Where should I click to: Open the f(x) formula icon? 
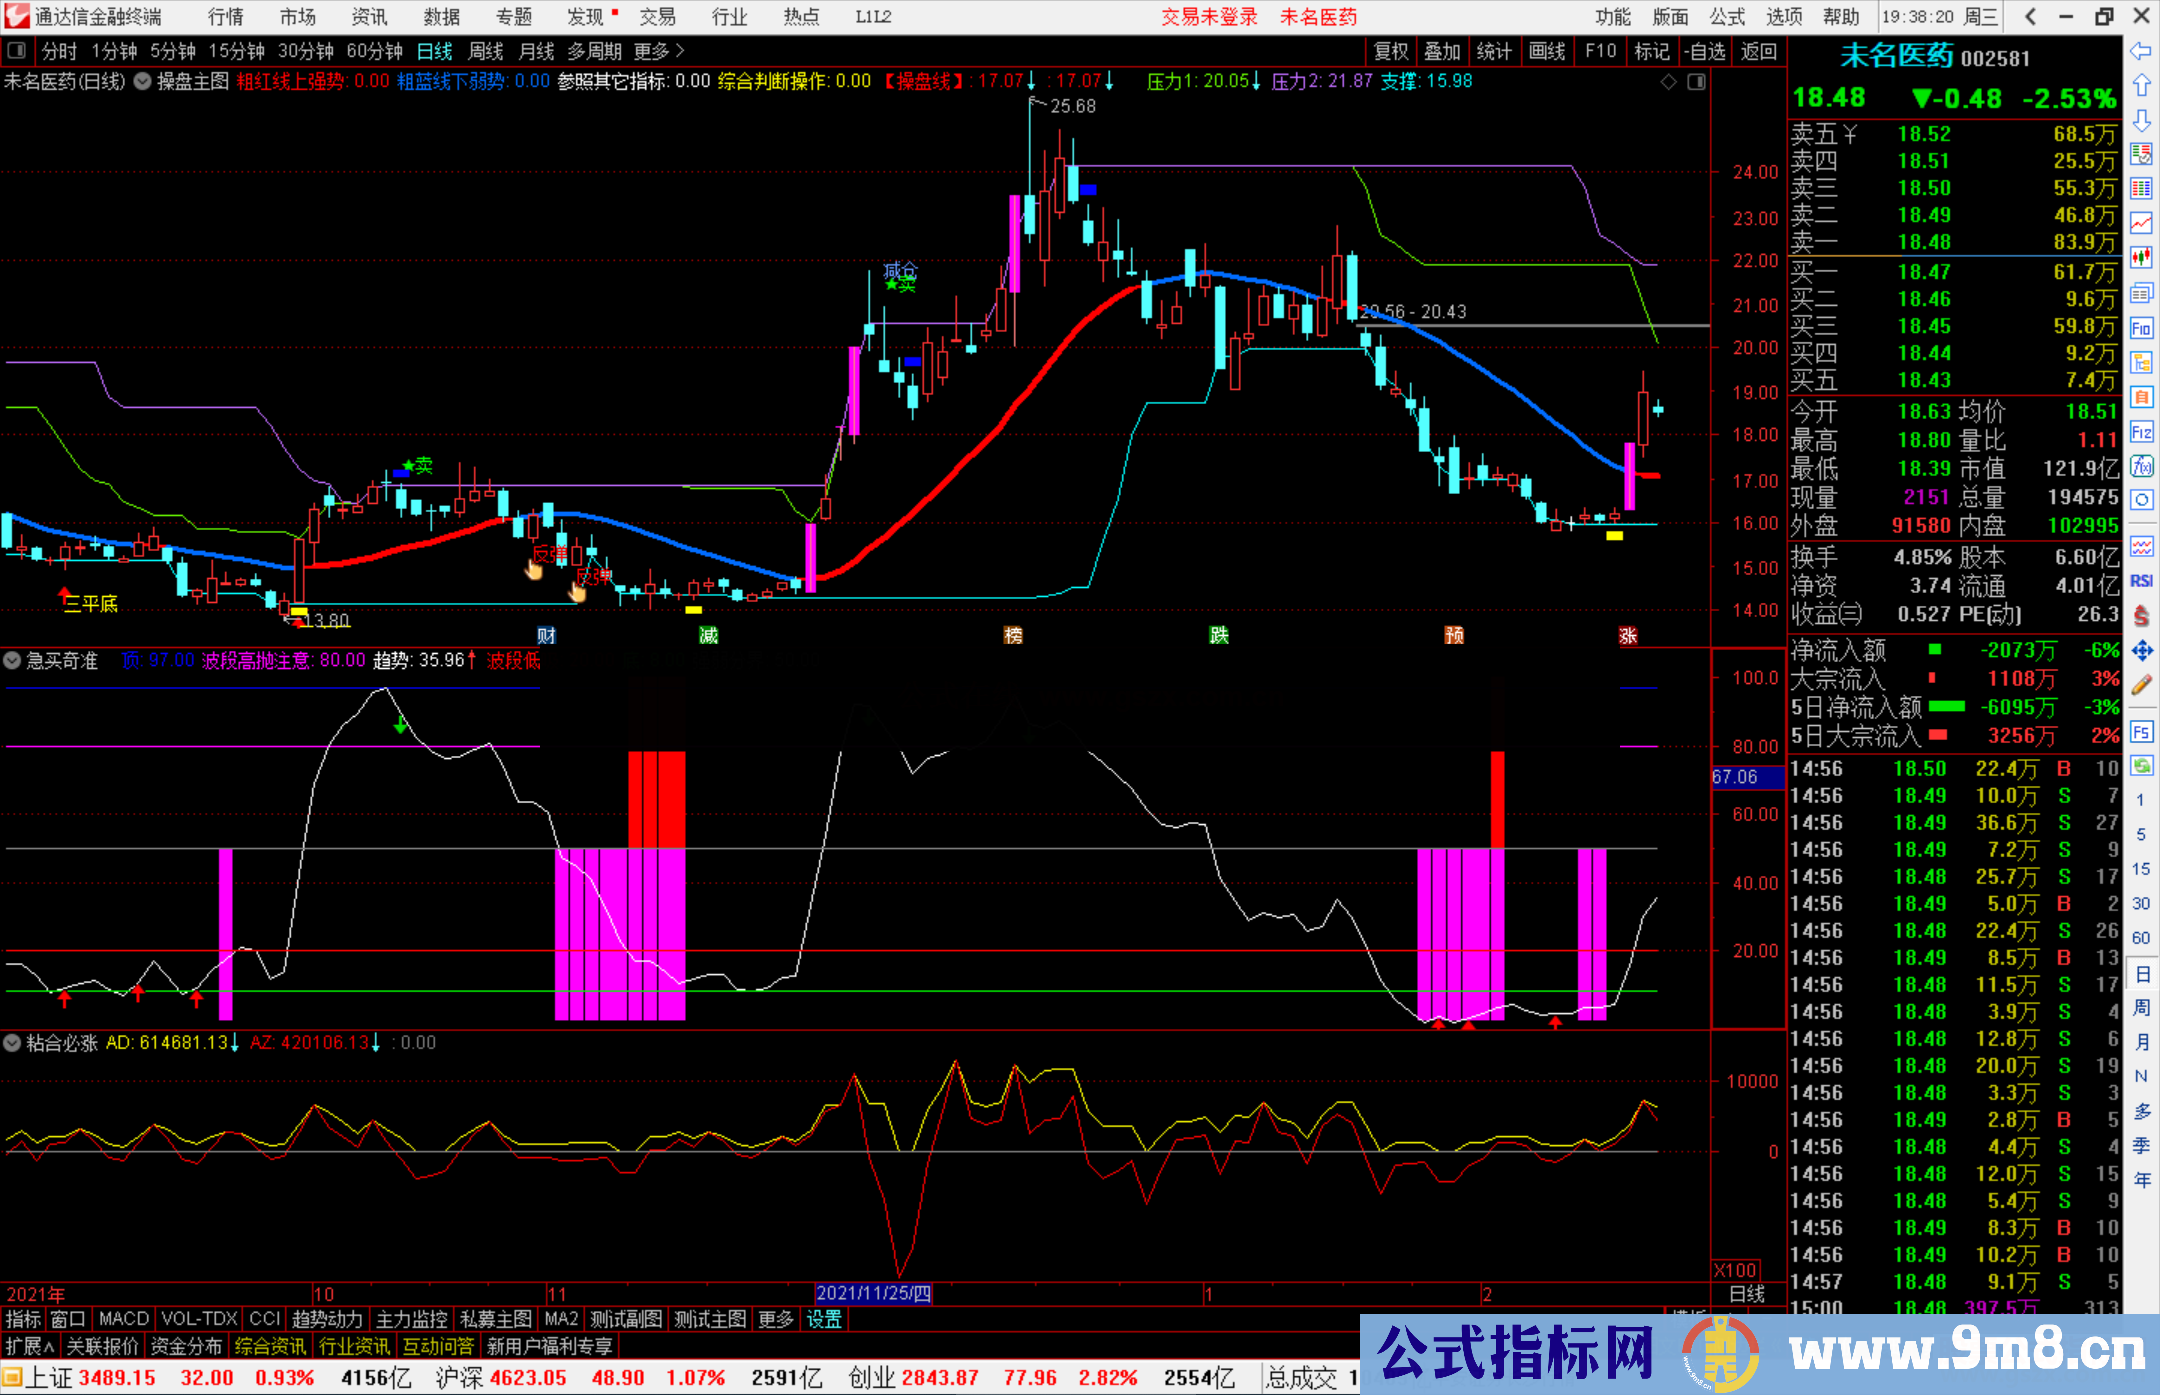[2141, 466]
